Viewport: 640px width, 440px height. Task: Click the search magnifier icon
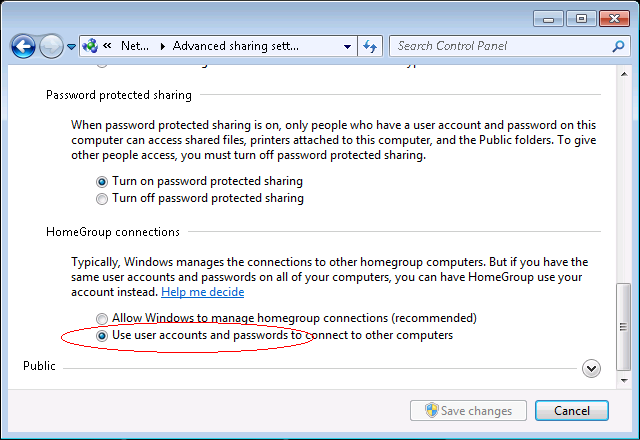pos(620,46)
